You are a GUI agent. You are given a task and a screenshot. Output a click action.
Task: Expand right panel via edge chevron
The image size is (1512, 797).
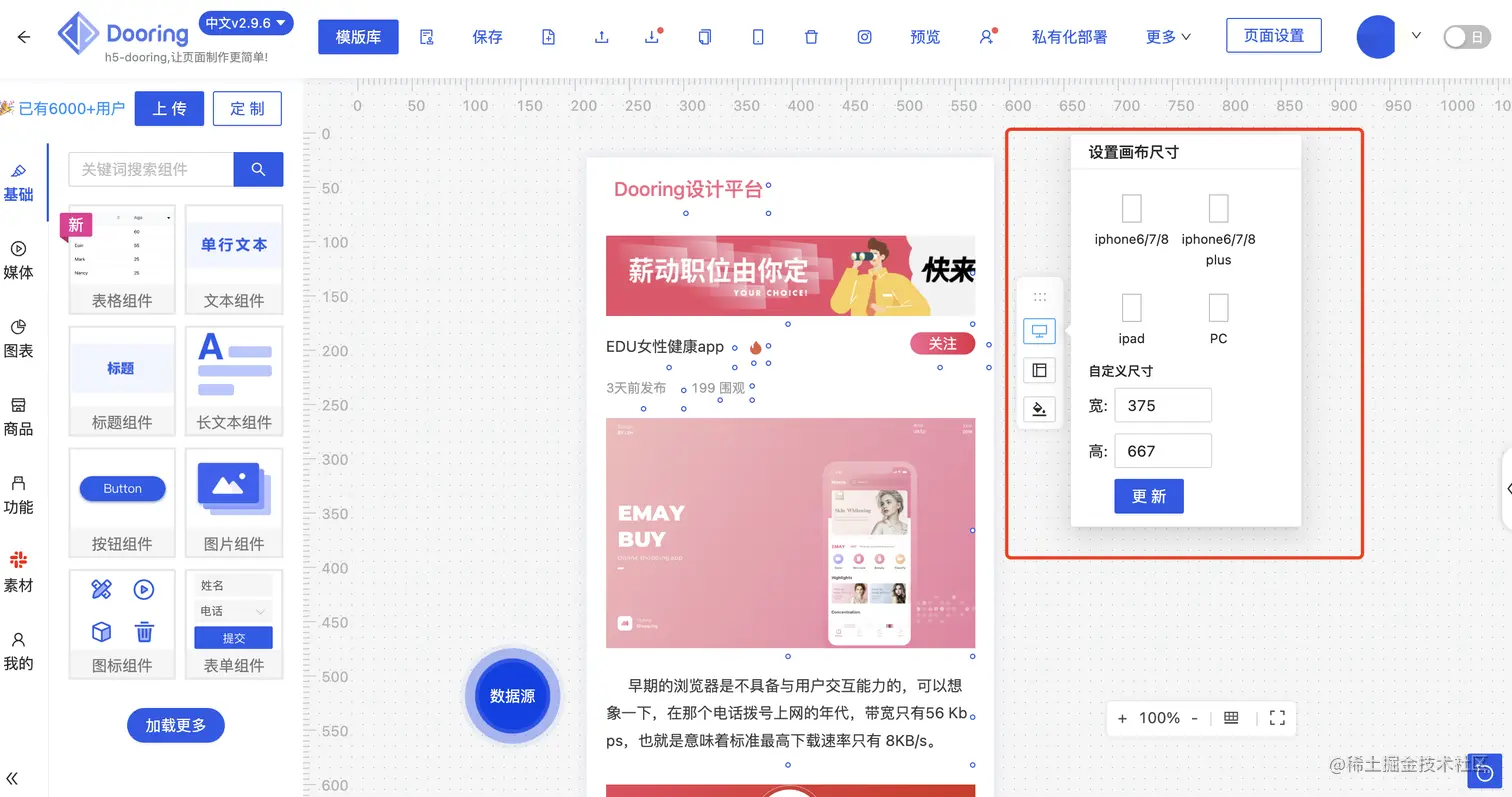coord(1508,488)
